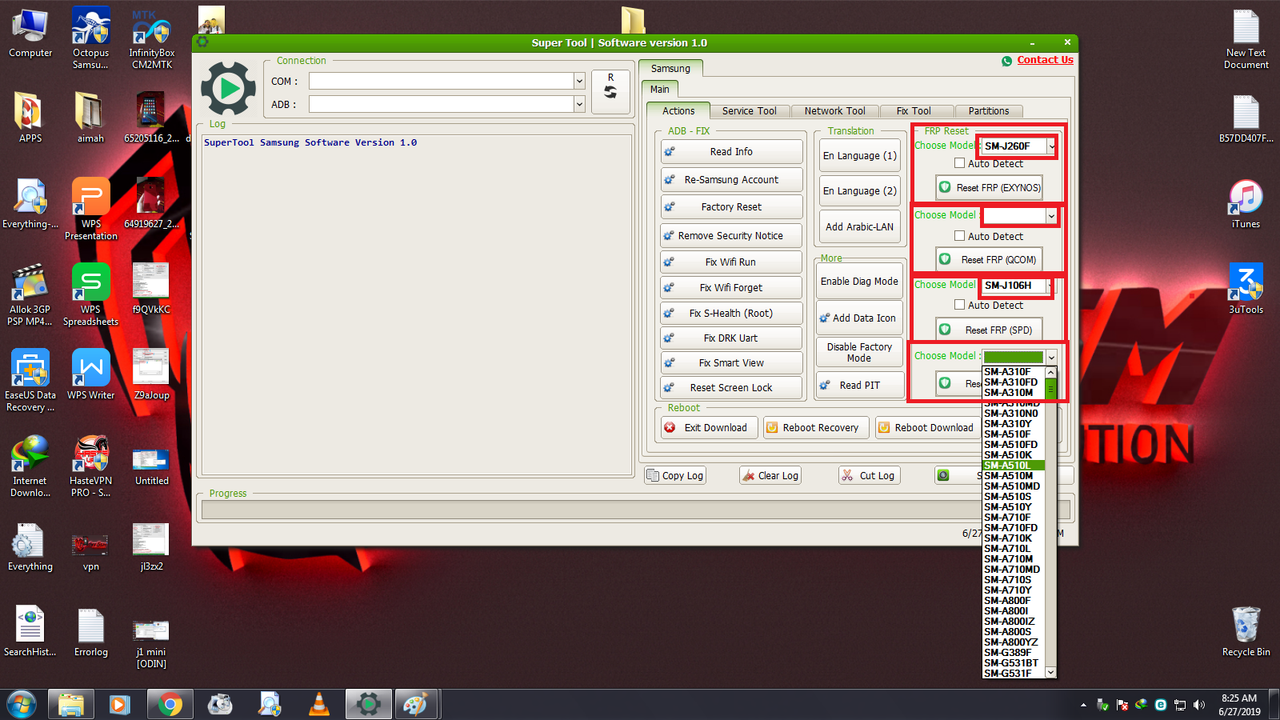Open the Errorlog file on desktop

point(91,632)
